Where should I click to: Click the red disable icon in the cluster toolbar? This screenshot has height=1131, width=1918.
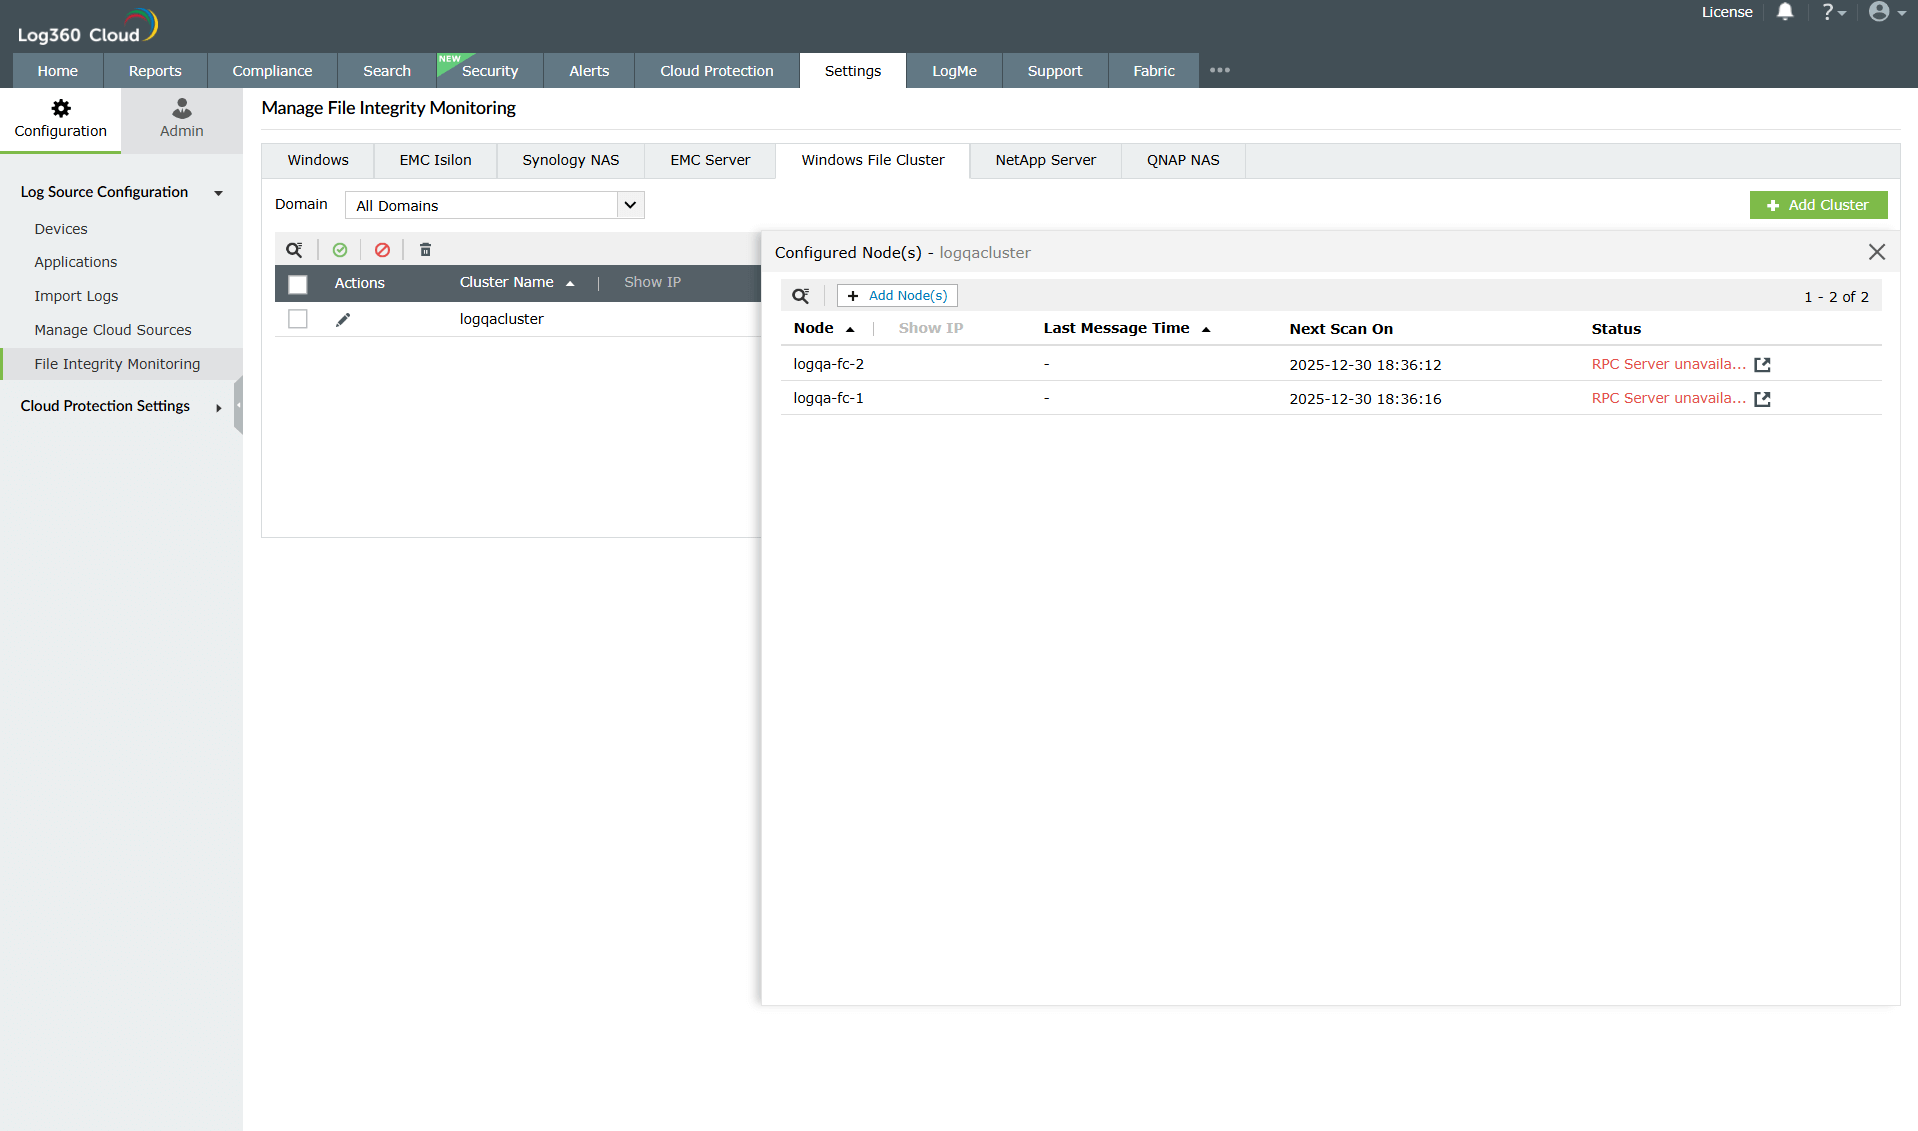click(382, 249)
